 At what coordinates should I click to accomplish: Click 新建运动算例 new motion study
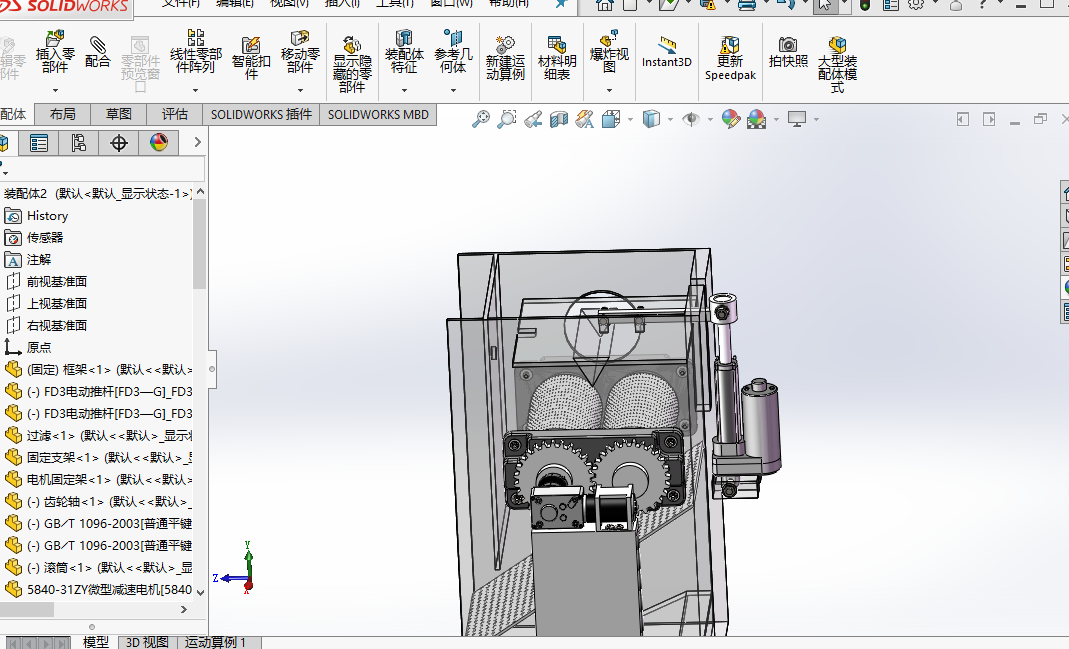pos(505,58)
